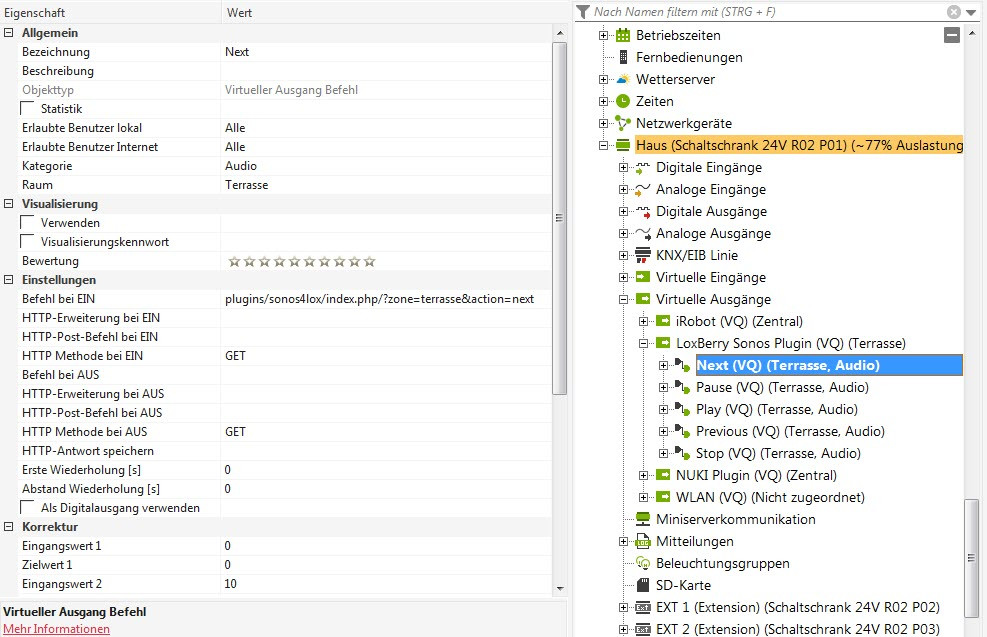
Task: Collapse the Virtuelle Ausgänge tree node
Action: click(624, 299)
